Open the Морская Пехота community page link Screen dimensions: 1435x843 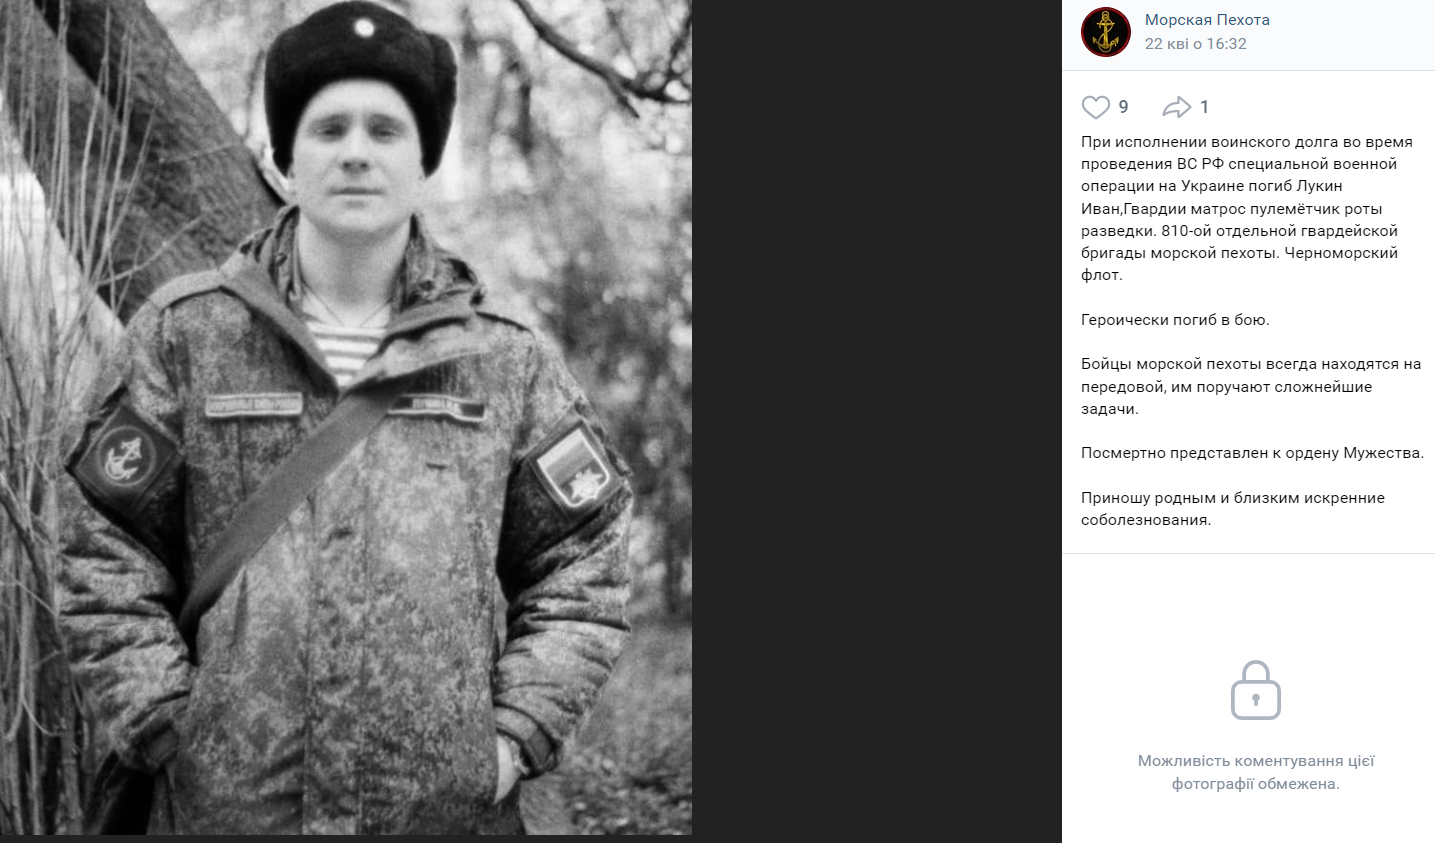tap(1207, 20)
